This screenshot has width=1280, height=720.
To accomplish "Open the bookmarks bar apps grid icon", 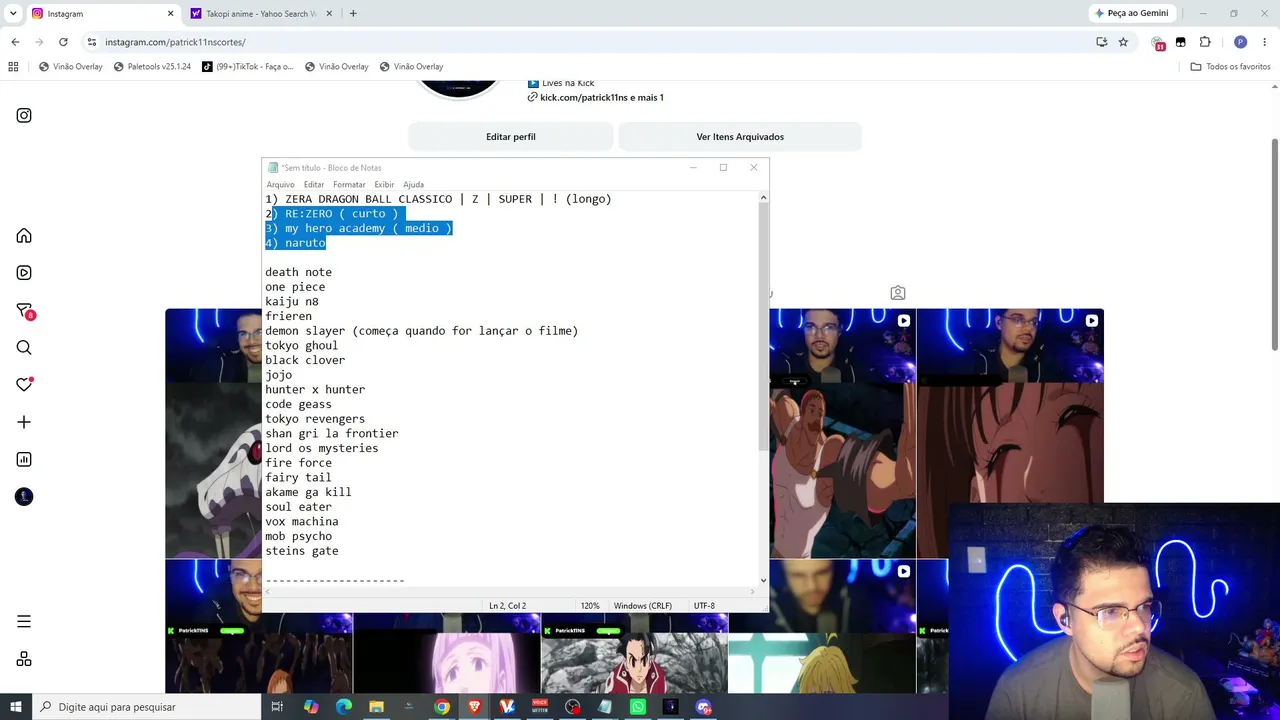I will [13, 67].
